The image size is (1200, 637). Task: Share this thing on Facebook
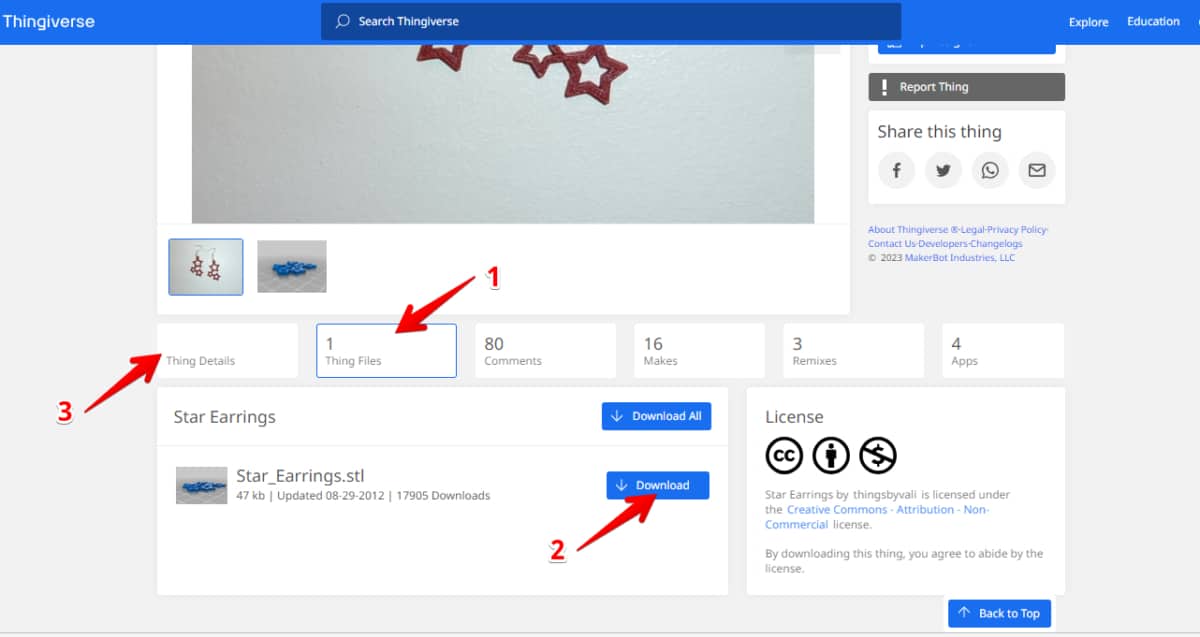(897, 170)
